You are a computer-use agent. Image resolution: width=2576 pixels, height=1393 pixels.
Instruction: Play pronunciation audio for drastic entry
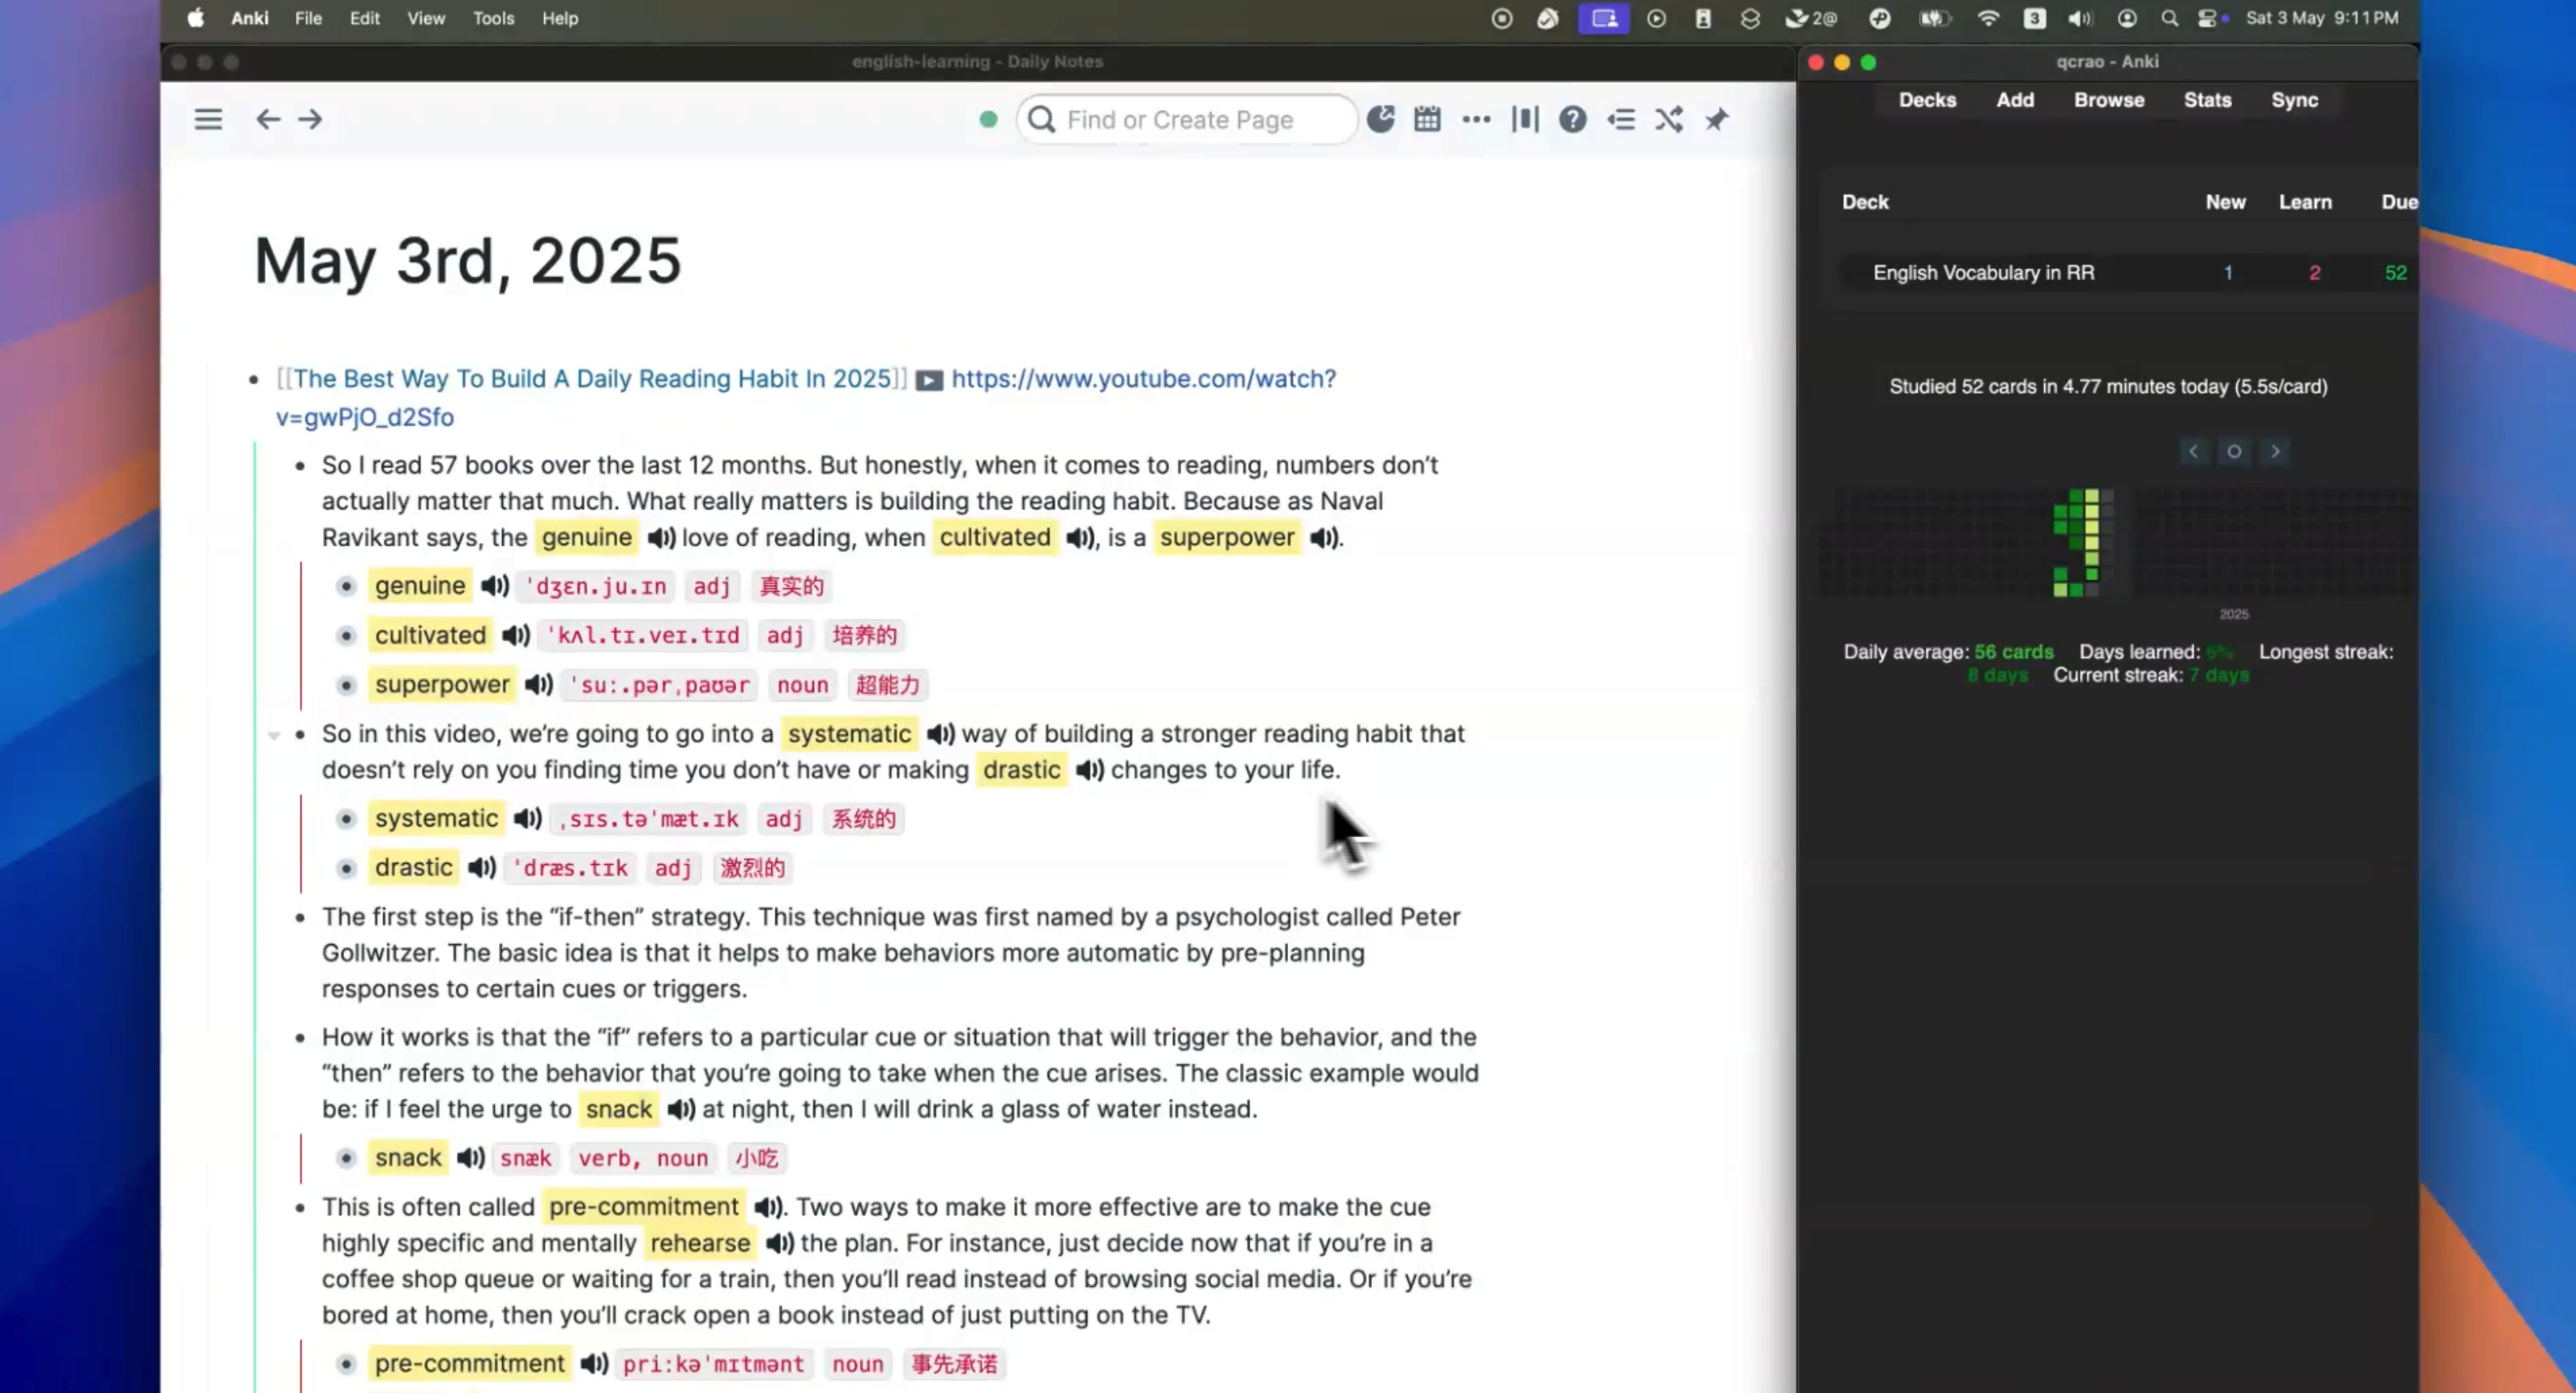pos(481,867)
